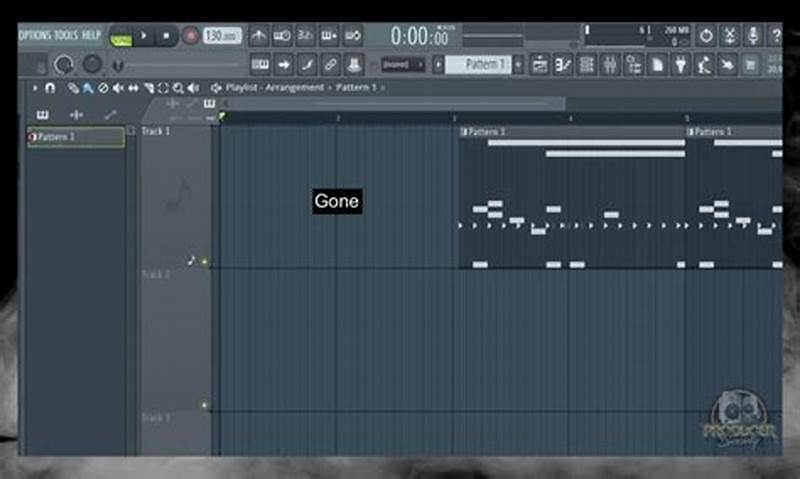Select the Delete tool
Screen dimensions: 800x479
click(103, 88)
